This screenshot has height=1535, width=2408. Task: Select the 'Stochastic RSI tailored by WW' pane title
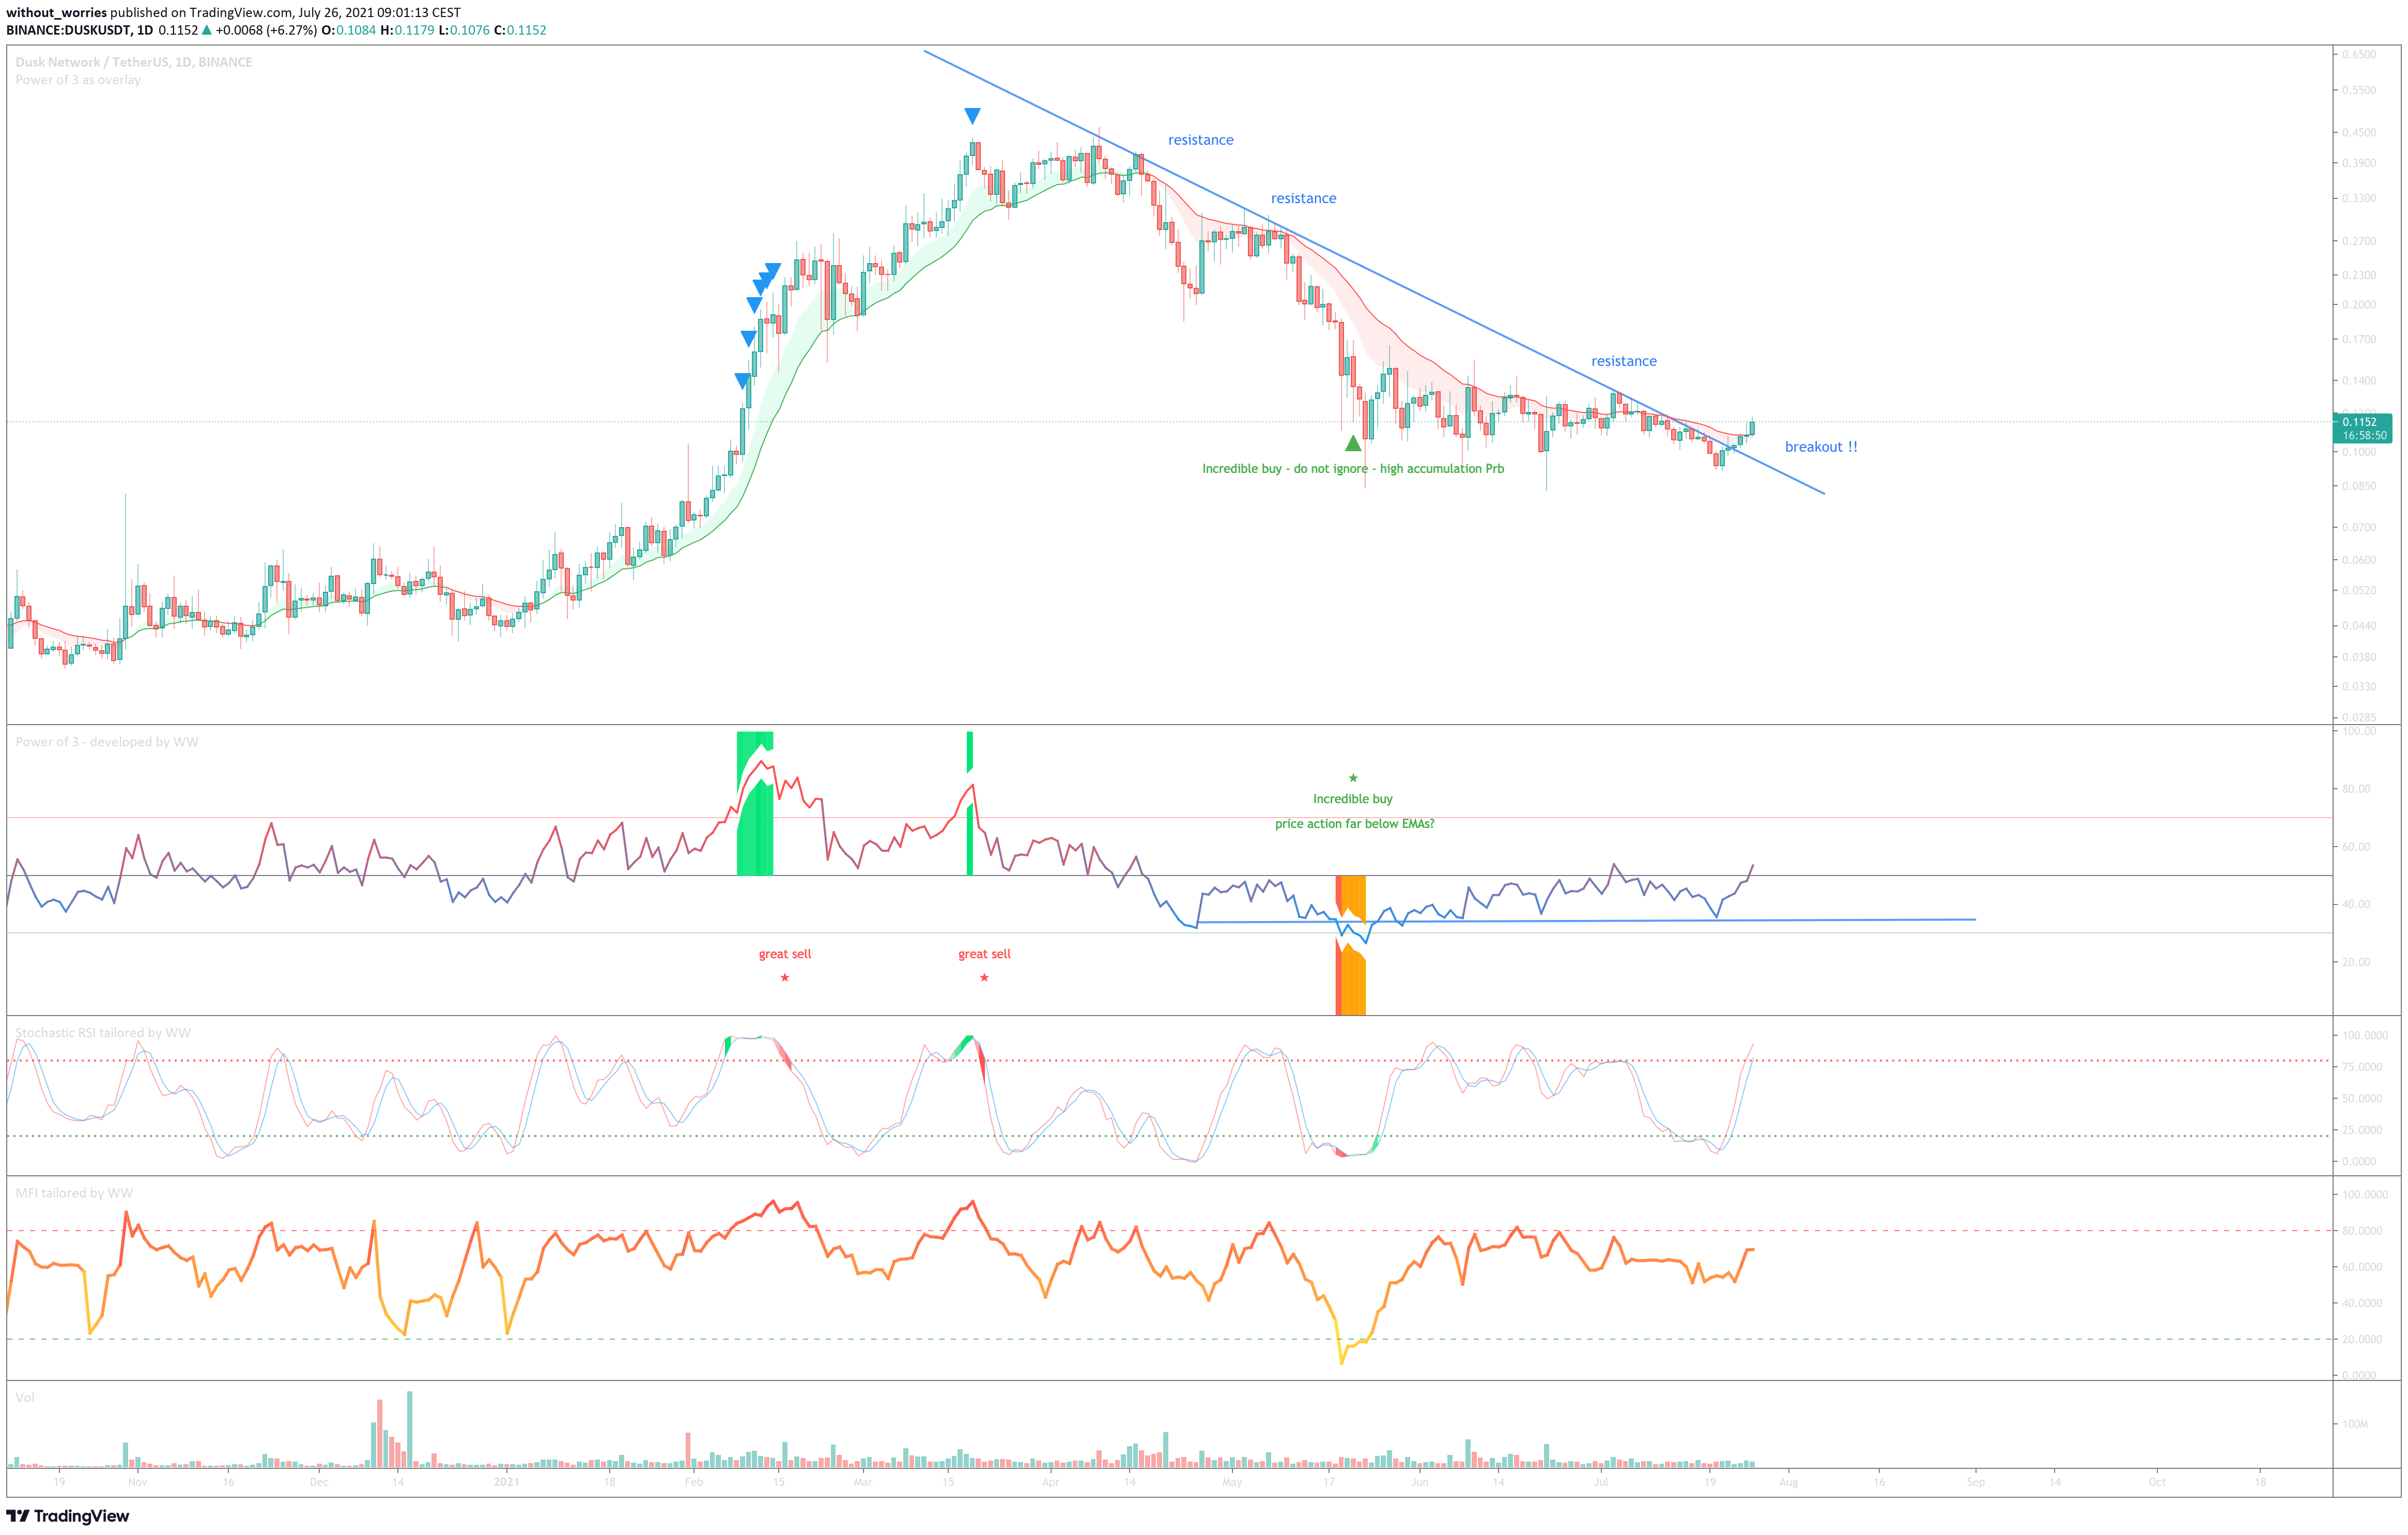tap(103, 1033)
